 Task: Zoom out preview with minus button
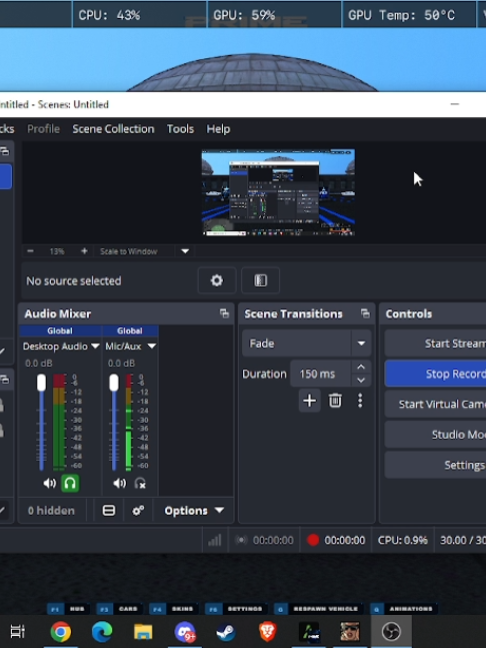30,251
